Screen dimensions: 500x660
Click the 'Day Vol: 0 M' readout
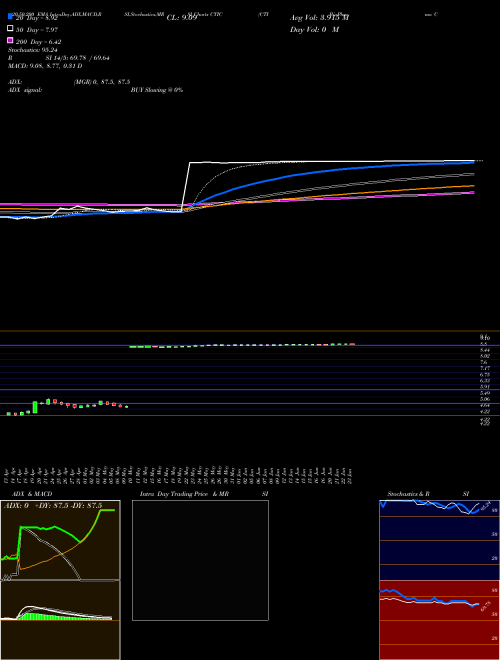click(x=314, y=30)
